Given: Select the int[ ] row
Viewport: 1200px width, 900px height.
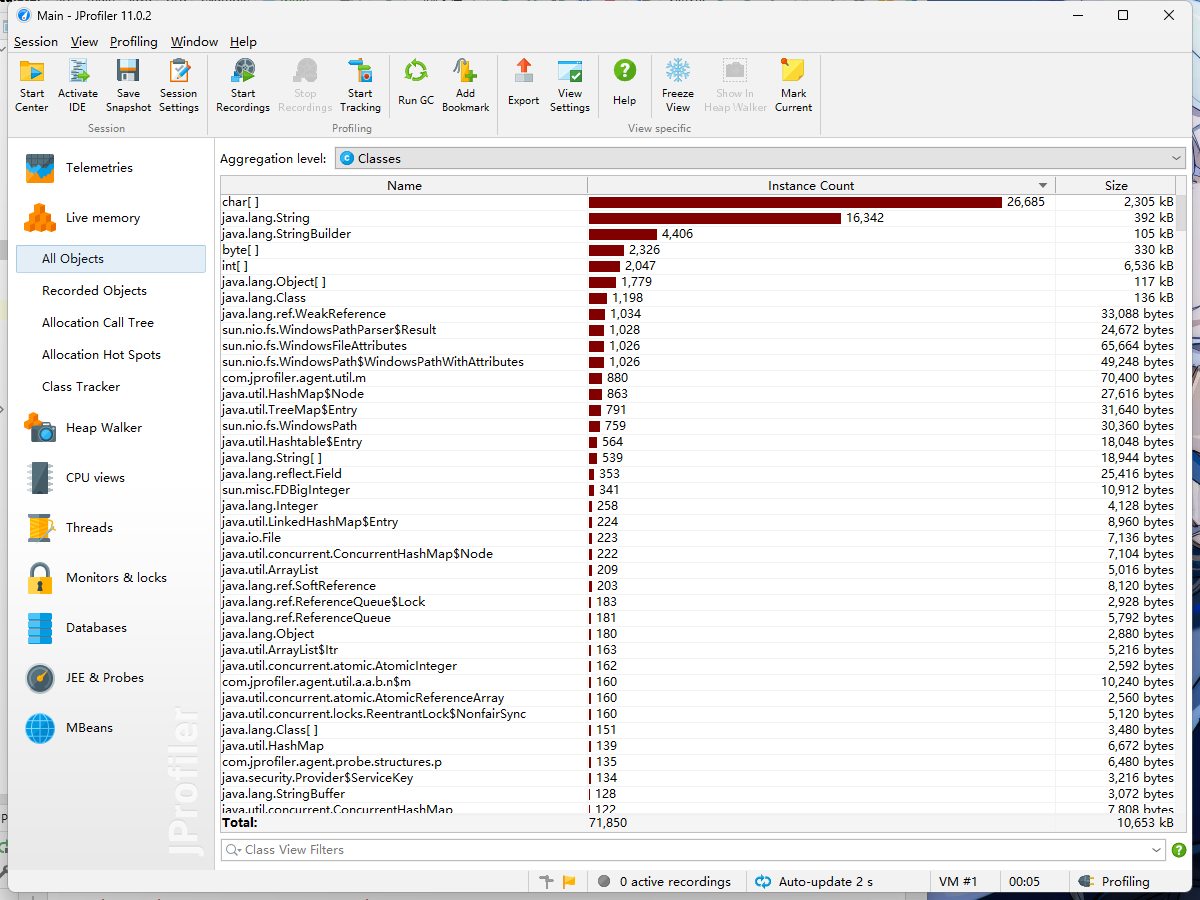Looking at the screenshot, I should tap(698, 266).
